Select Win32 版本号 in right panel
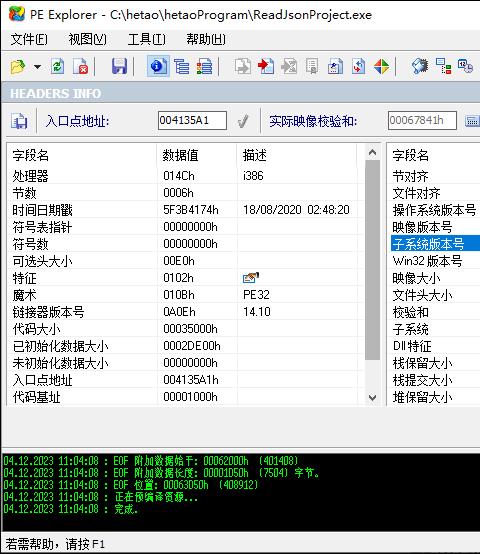Image resolution: width=480 pixels, height=554 pixels. click(427, 261)
